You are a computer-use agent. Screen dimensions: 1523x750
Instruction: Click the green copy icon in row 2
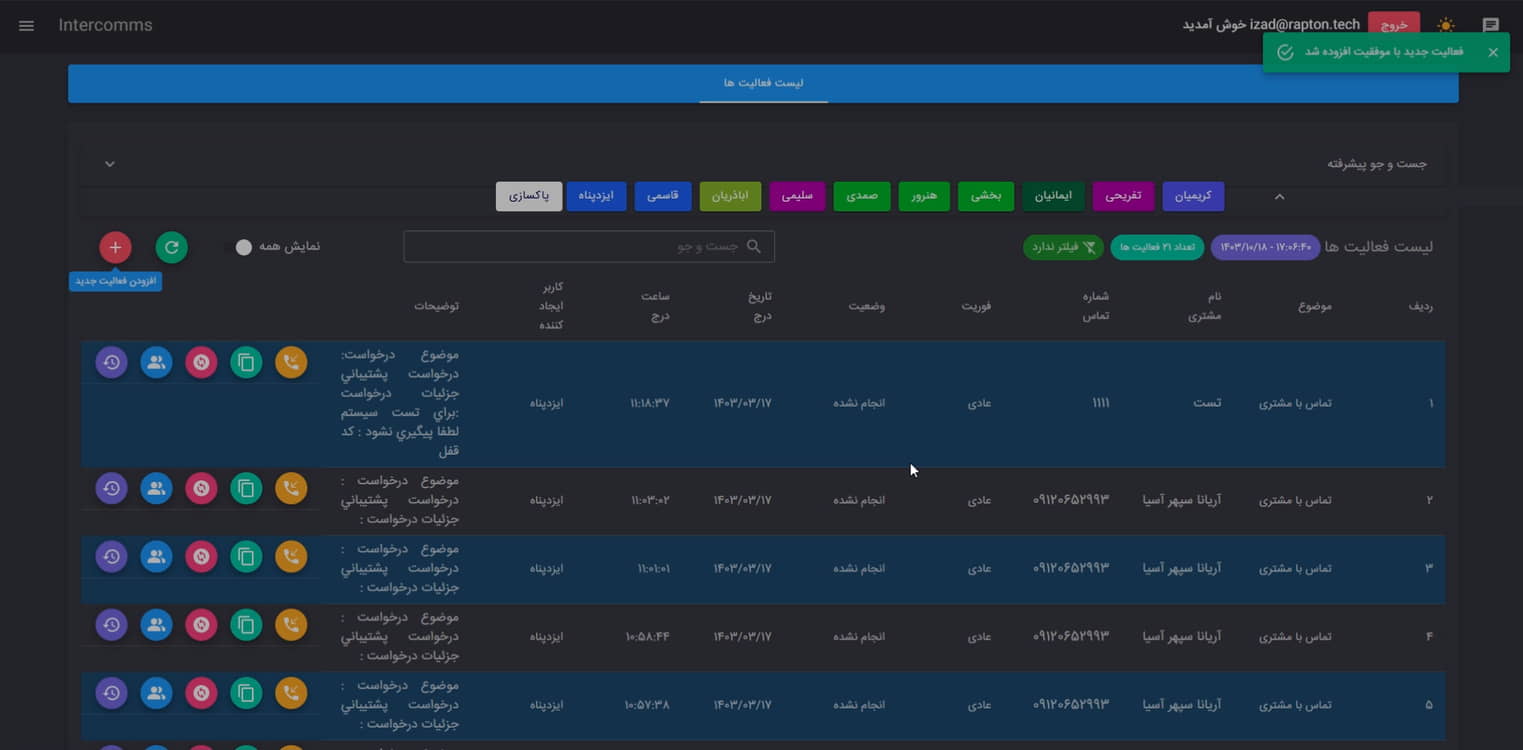point(246,488)
